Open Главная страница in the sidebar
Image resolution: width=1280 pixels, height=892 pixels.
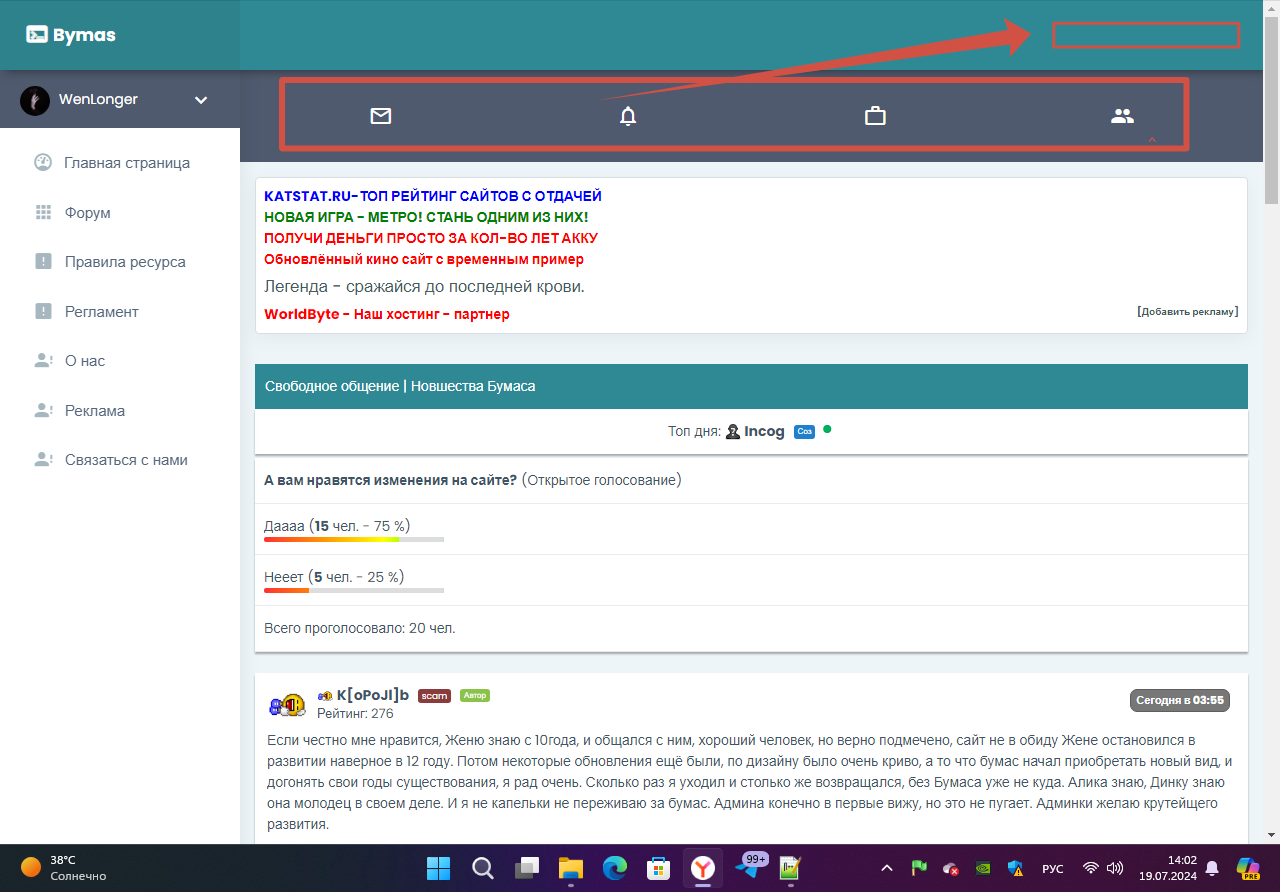(x=126, y=163)
